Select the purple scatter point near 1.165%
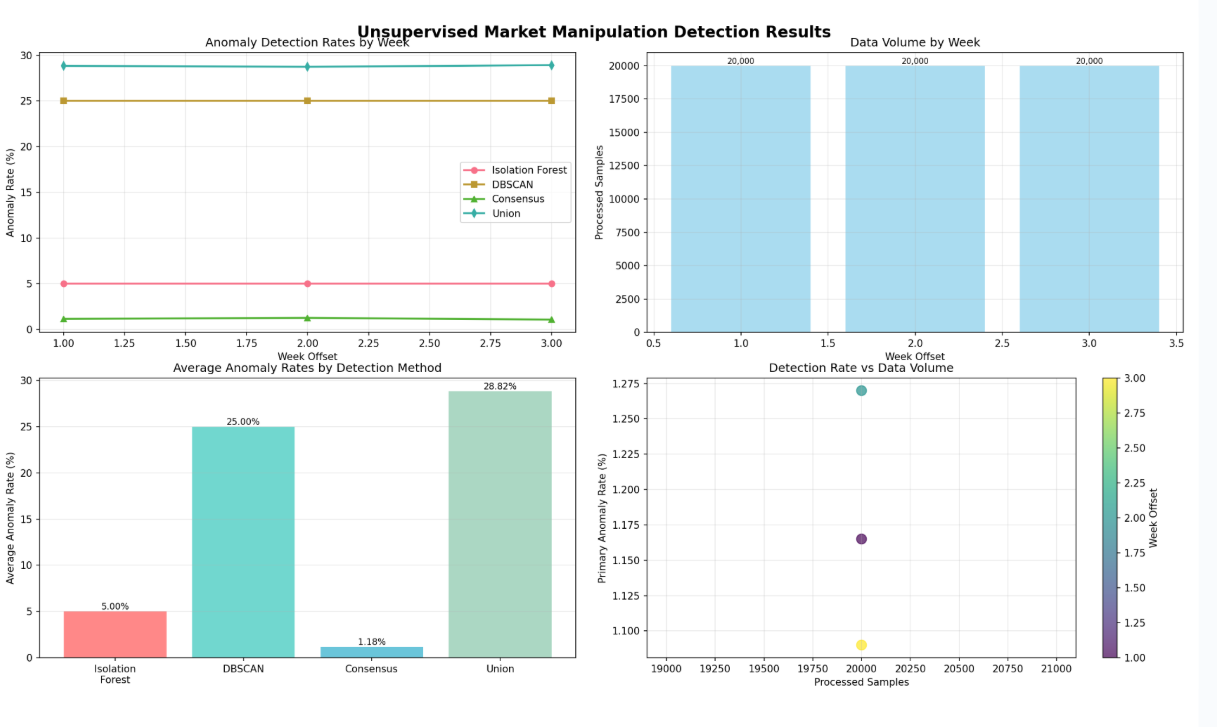 861,539
